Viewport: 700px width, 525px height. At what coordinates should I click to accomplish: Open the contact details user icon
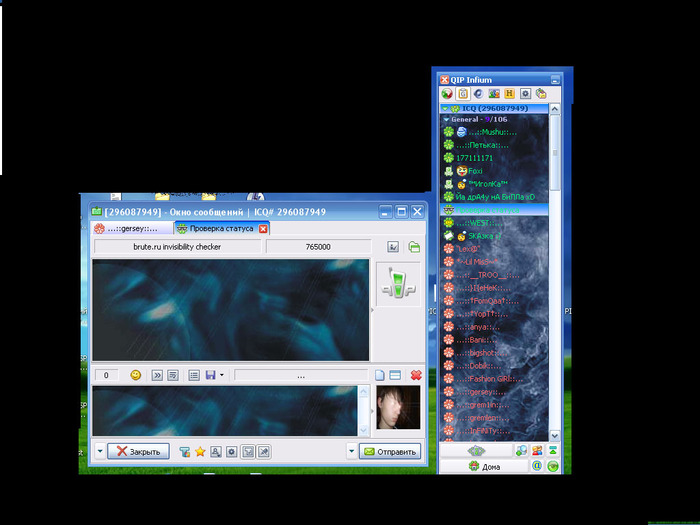(216, 452)
